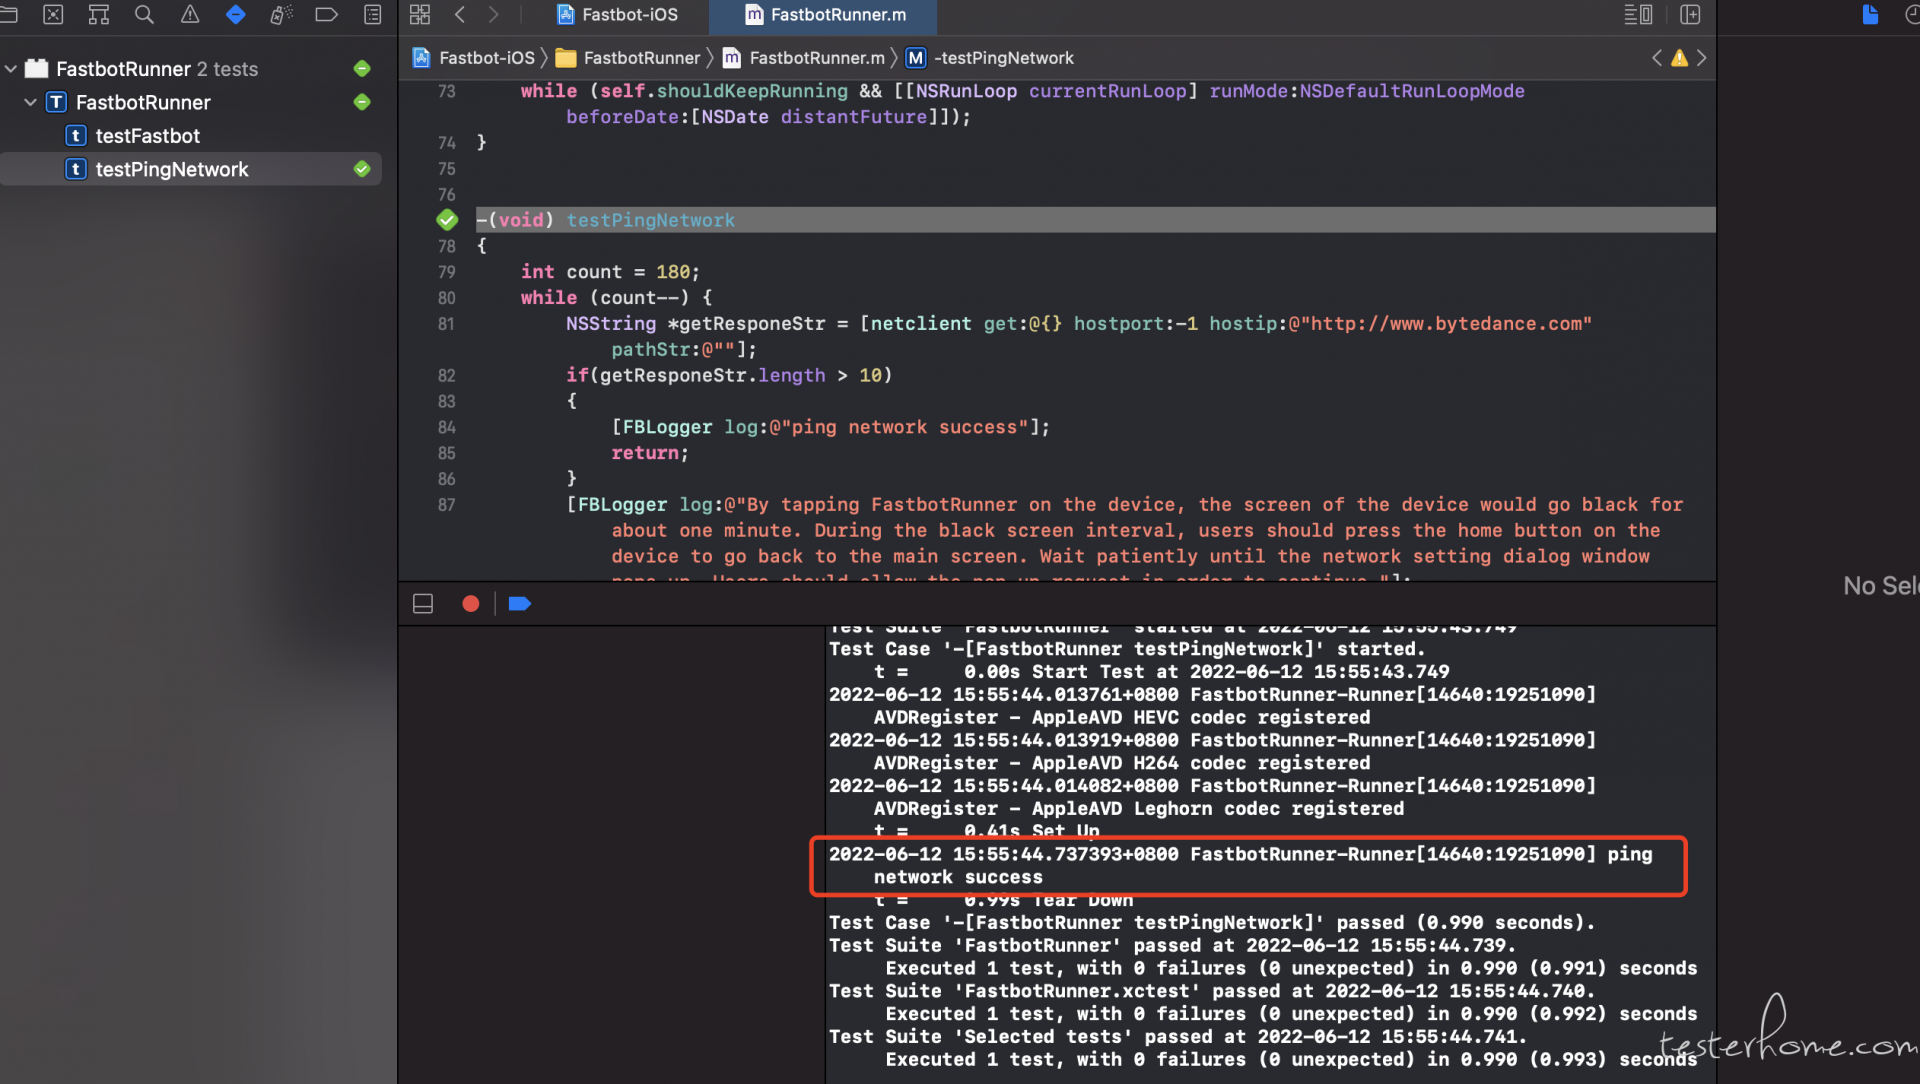Show the warning issue indicator

click(1679, 58)
